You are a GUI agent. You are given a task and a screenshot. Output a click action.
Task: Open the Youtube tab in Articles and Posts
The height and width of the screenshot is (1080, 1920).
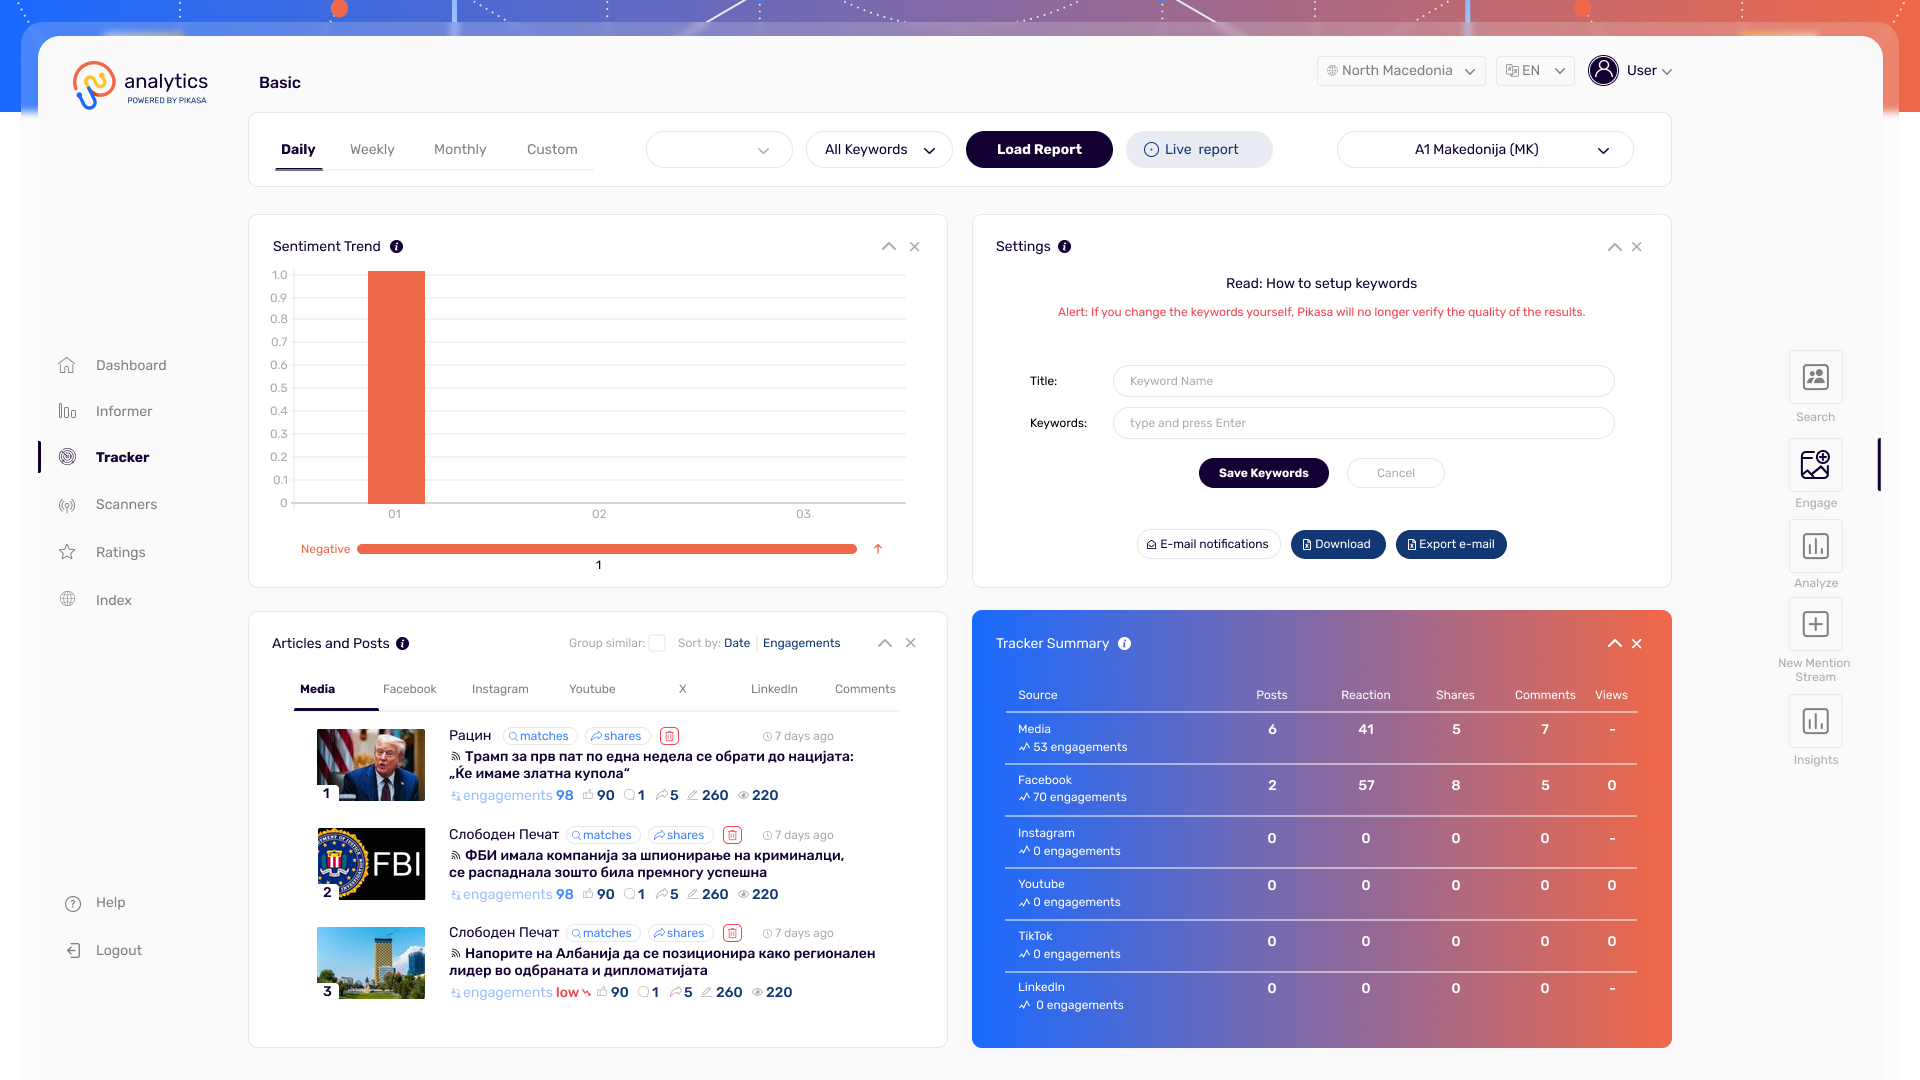click(x=592, y=689)
